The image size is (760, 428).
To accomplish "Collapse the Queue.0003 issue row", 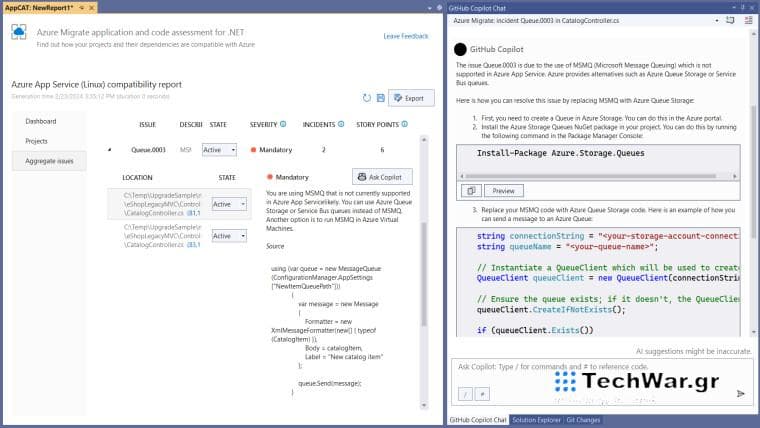I will coord(110,150).
